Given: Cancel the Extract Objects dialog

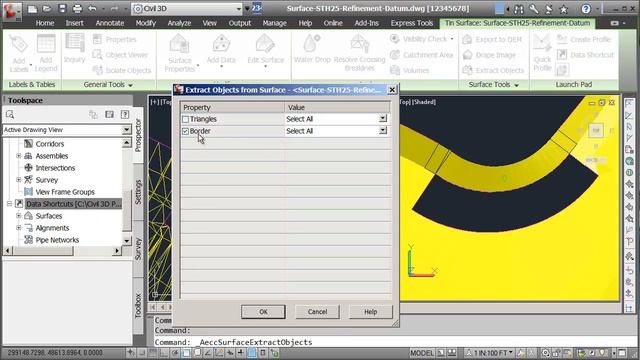Looking at the screenshot, I should coord(317,312).
